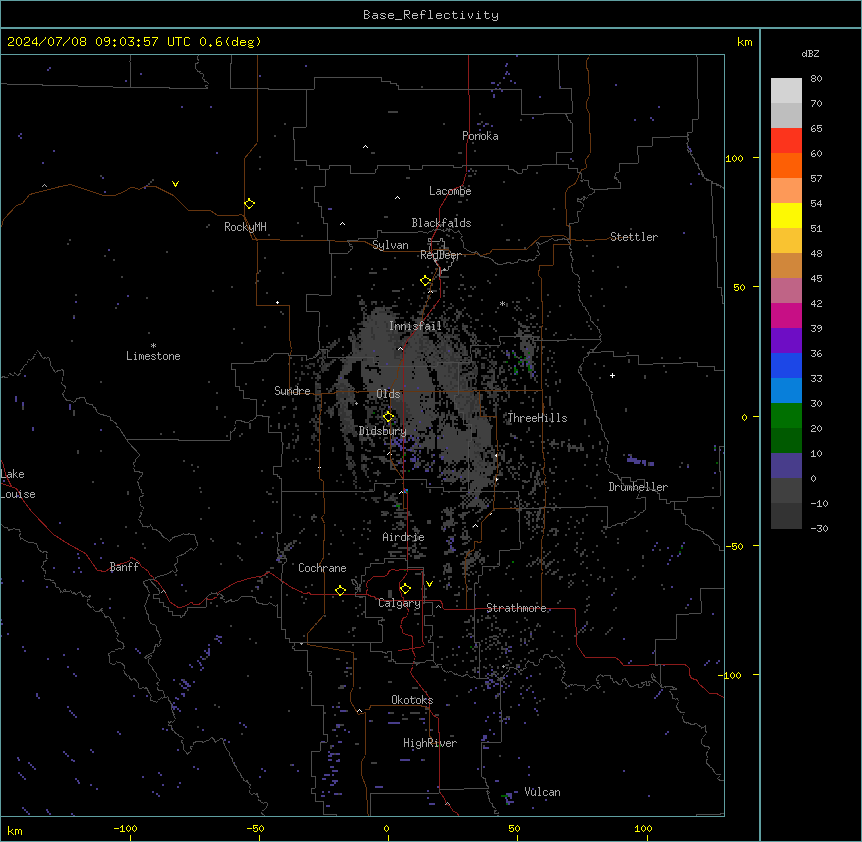Click the Innisfail town label
Viewport: 862px width, 842px height.
tap(415, 326)
